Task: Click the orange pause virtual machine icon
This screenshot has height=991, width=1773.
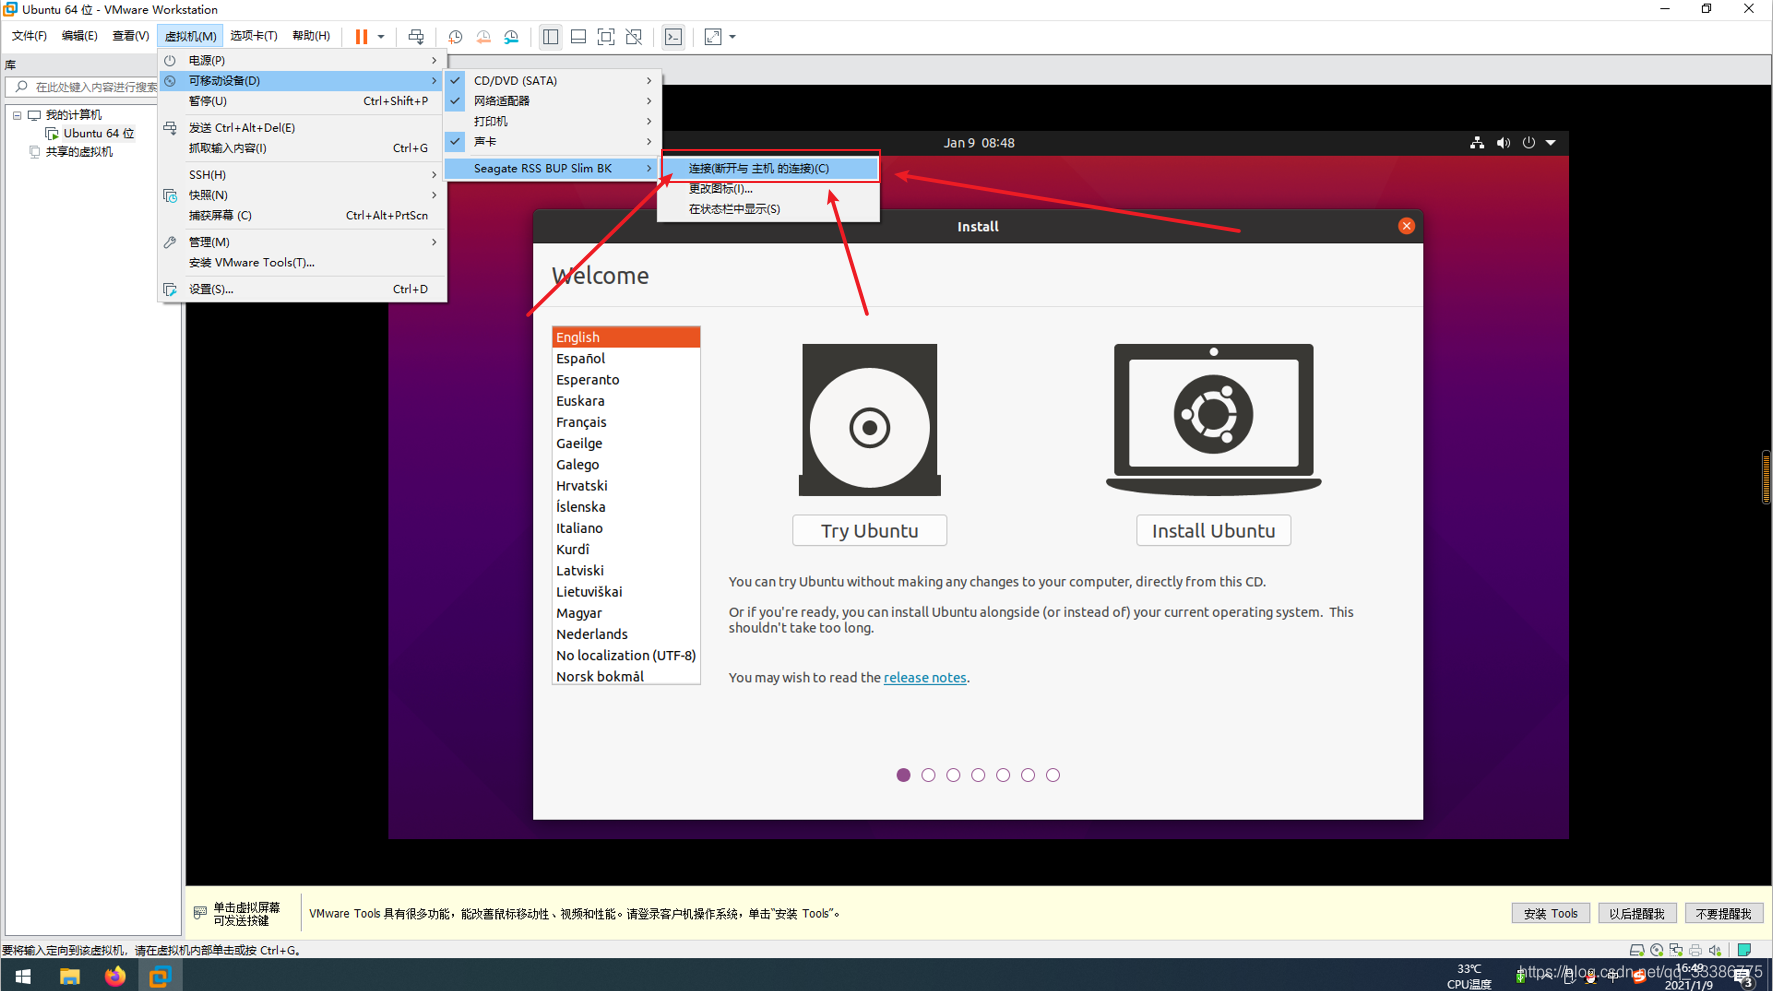Action: point(361,37)
